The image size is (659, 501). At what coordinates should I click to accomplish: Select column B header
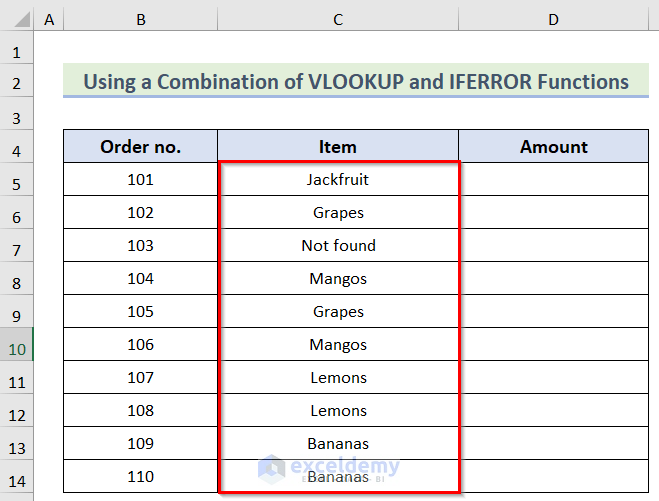141,20
